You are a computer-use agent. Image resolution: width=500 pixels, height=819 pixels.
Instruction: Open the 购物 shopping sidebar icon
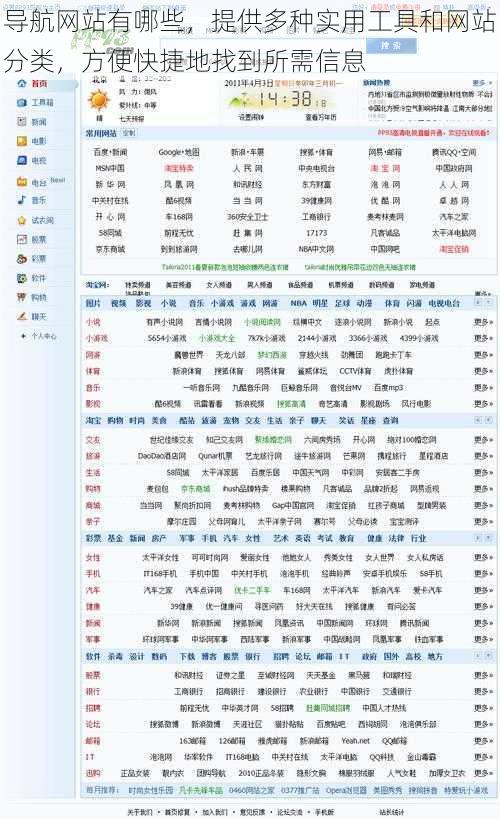click(21, 297)
